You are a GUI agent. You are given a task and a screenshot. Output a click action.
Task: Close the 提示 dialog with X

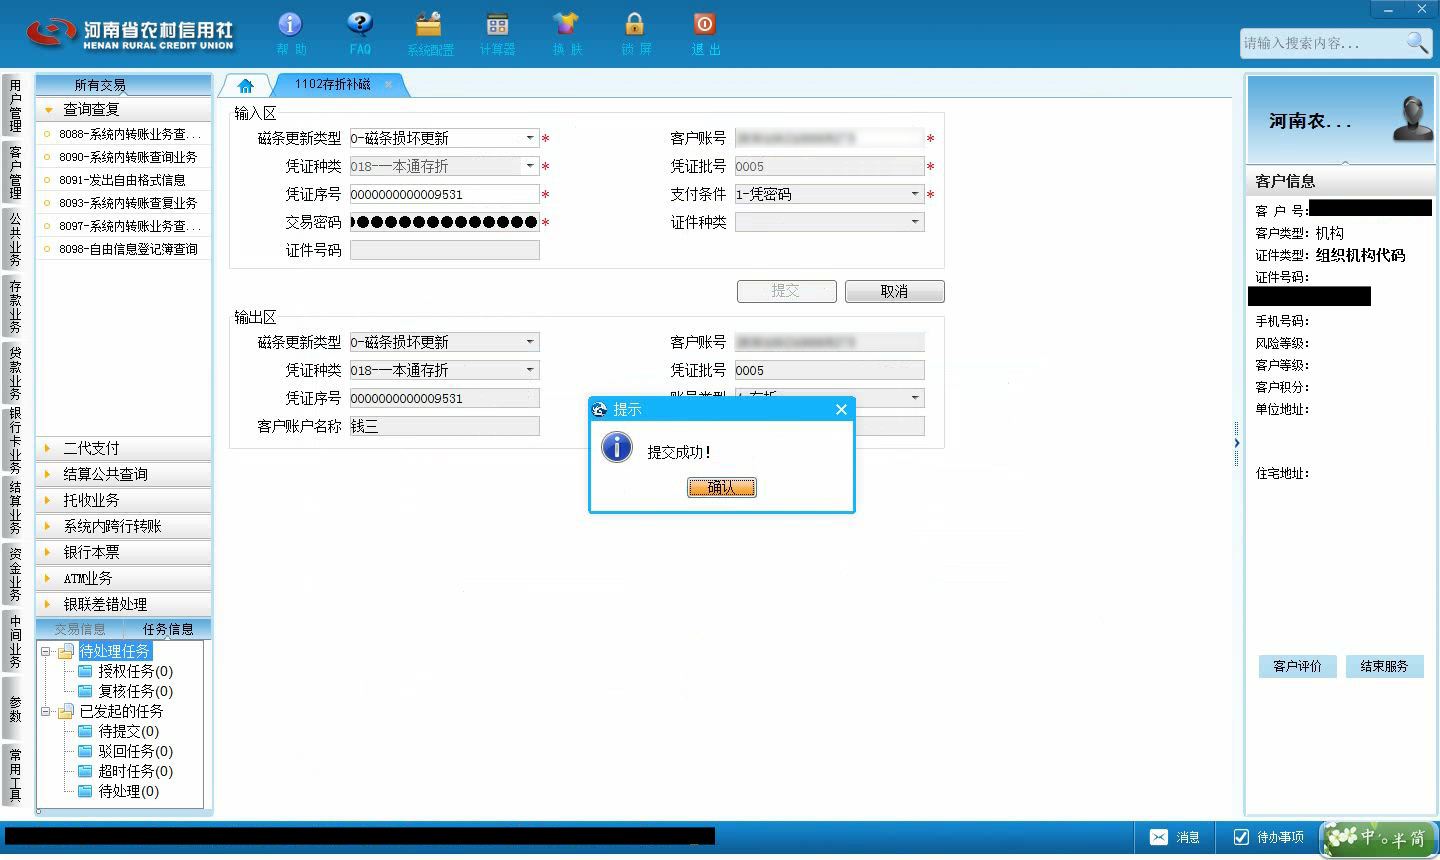[841, 409]
